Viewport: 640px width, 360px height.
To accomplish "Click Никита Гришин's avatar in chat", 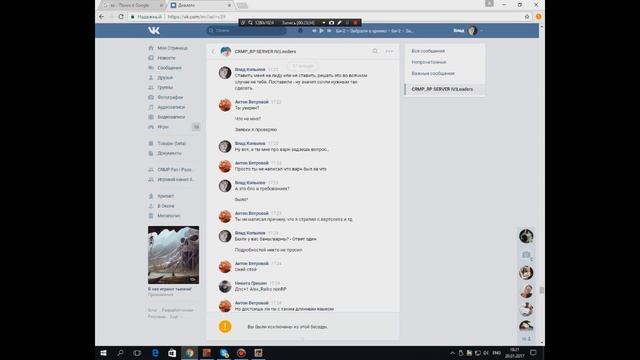I will pos(225,286).
